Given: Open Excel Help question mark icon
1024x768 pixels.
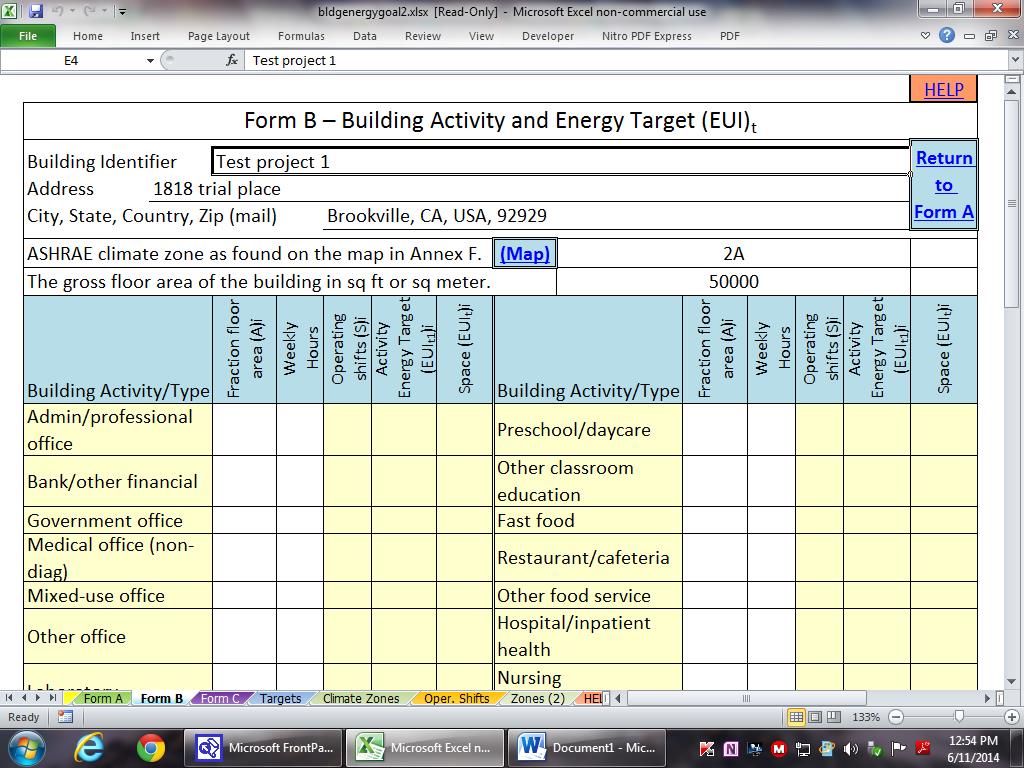Looking at the screenshot, I should coord(947,36).
